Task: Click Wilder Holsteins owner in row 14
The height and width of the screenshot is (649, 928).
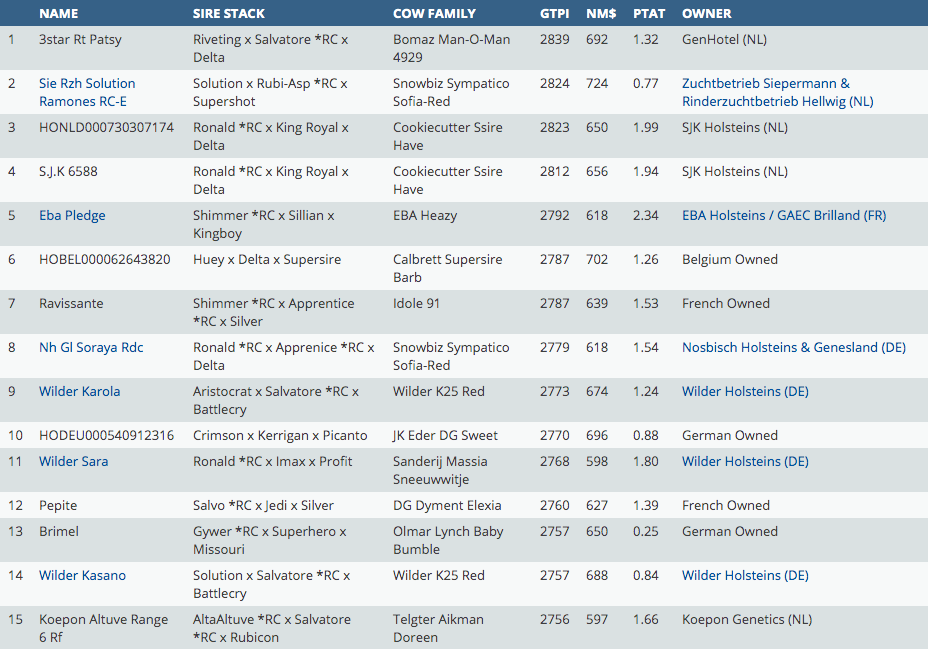Action: [x=745, y=575]
